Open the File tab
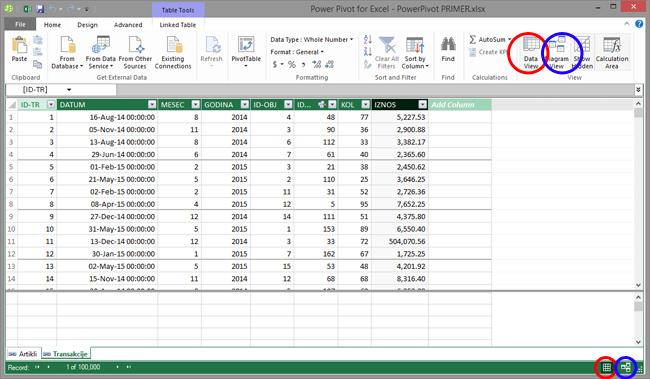 click(x=20, y=24)
